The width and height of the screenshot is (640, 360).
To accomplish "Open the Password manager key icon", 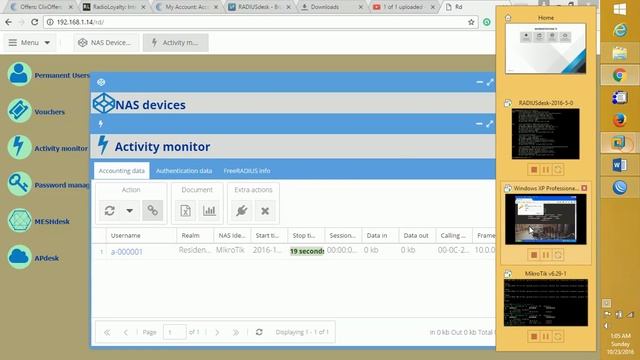I will (x=19, y=184).
